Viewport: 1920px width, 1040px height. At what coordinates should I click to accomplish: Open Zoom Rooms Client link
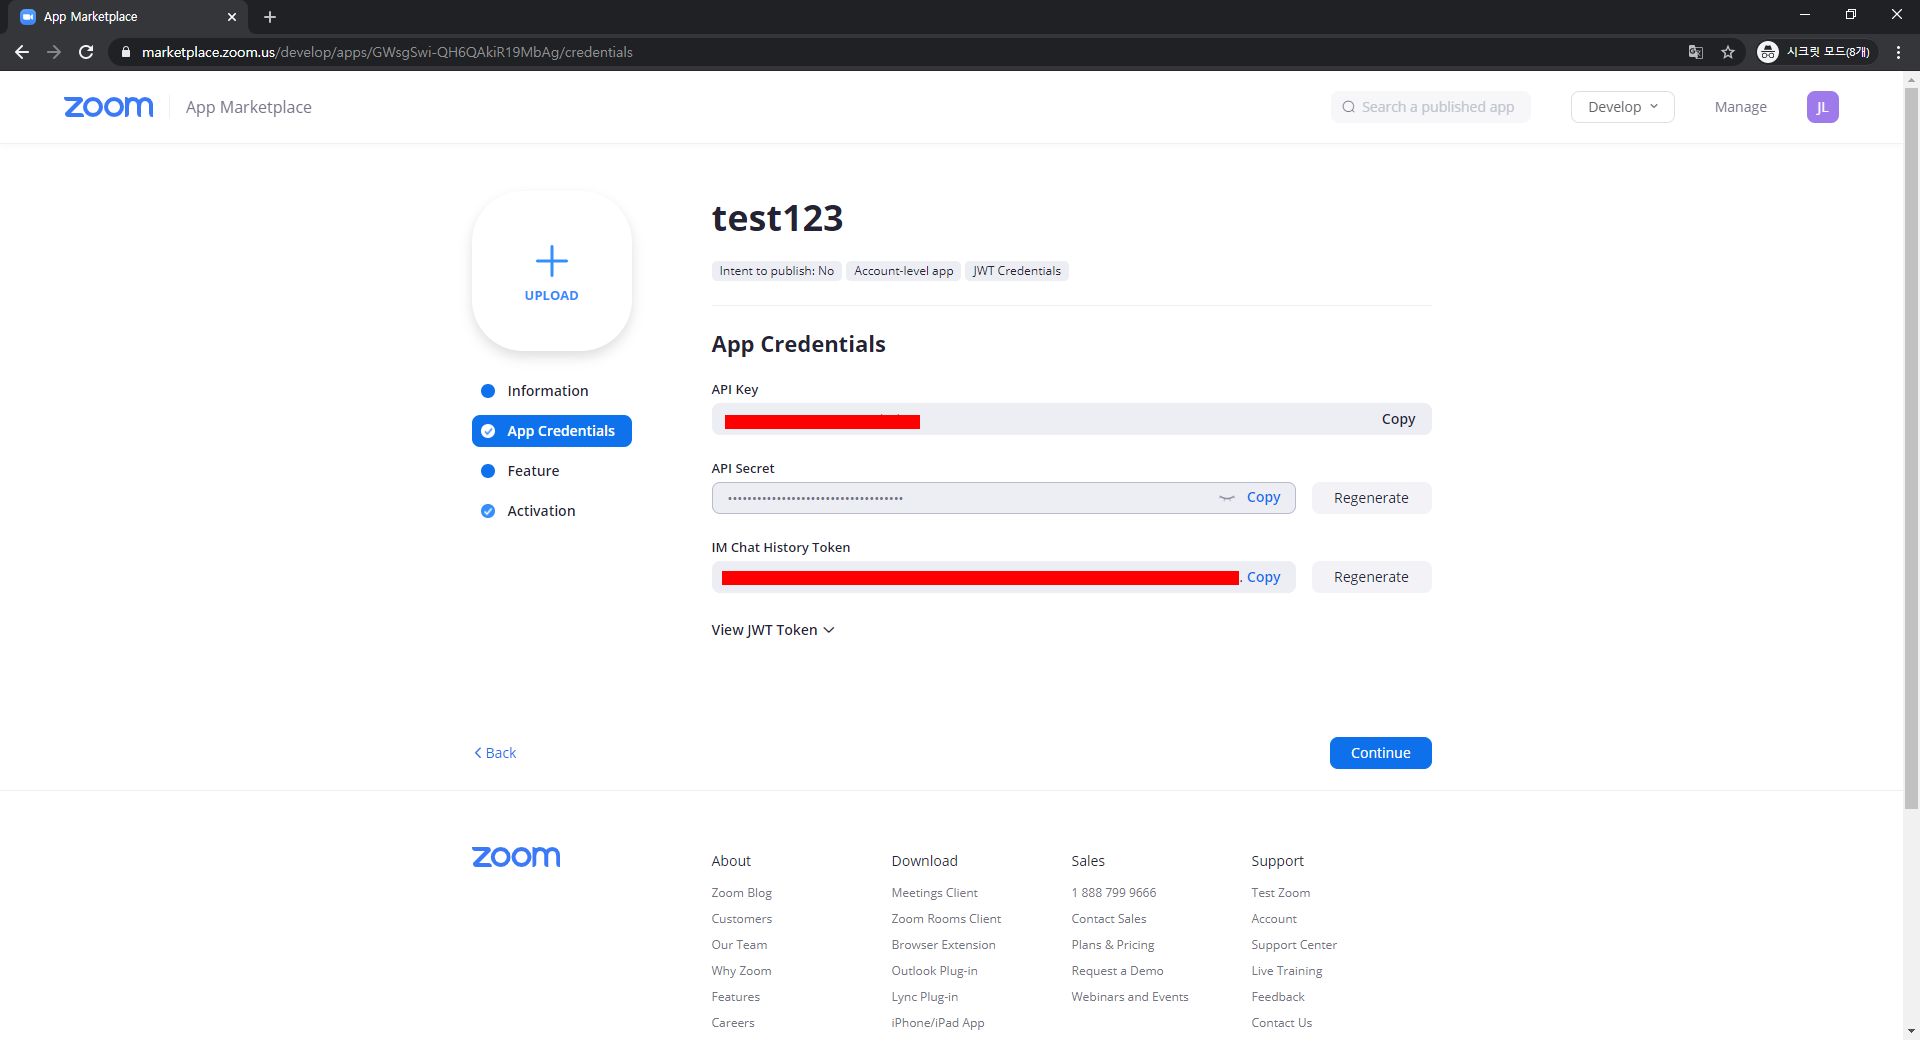946,919
